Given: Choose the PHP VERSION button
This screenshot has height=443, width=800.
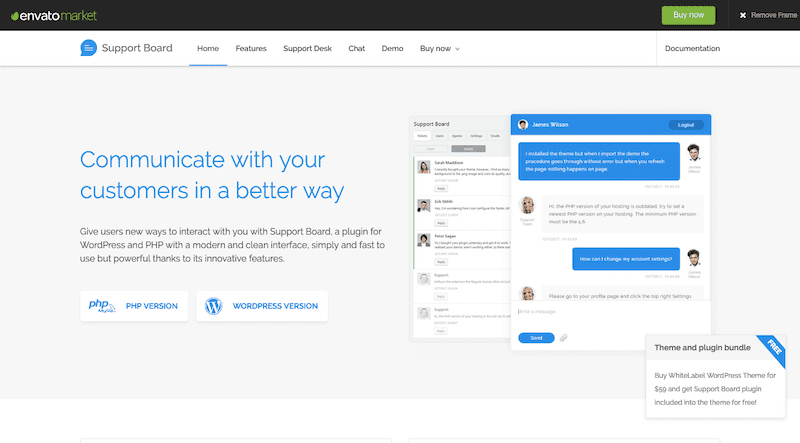Looking at the screenshot, I should point(134,306).
